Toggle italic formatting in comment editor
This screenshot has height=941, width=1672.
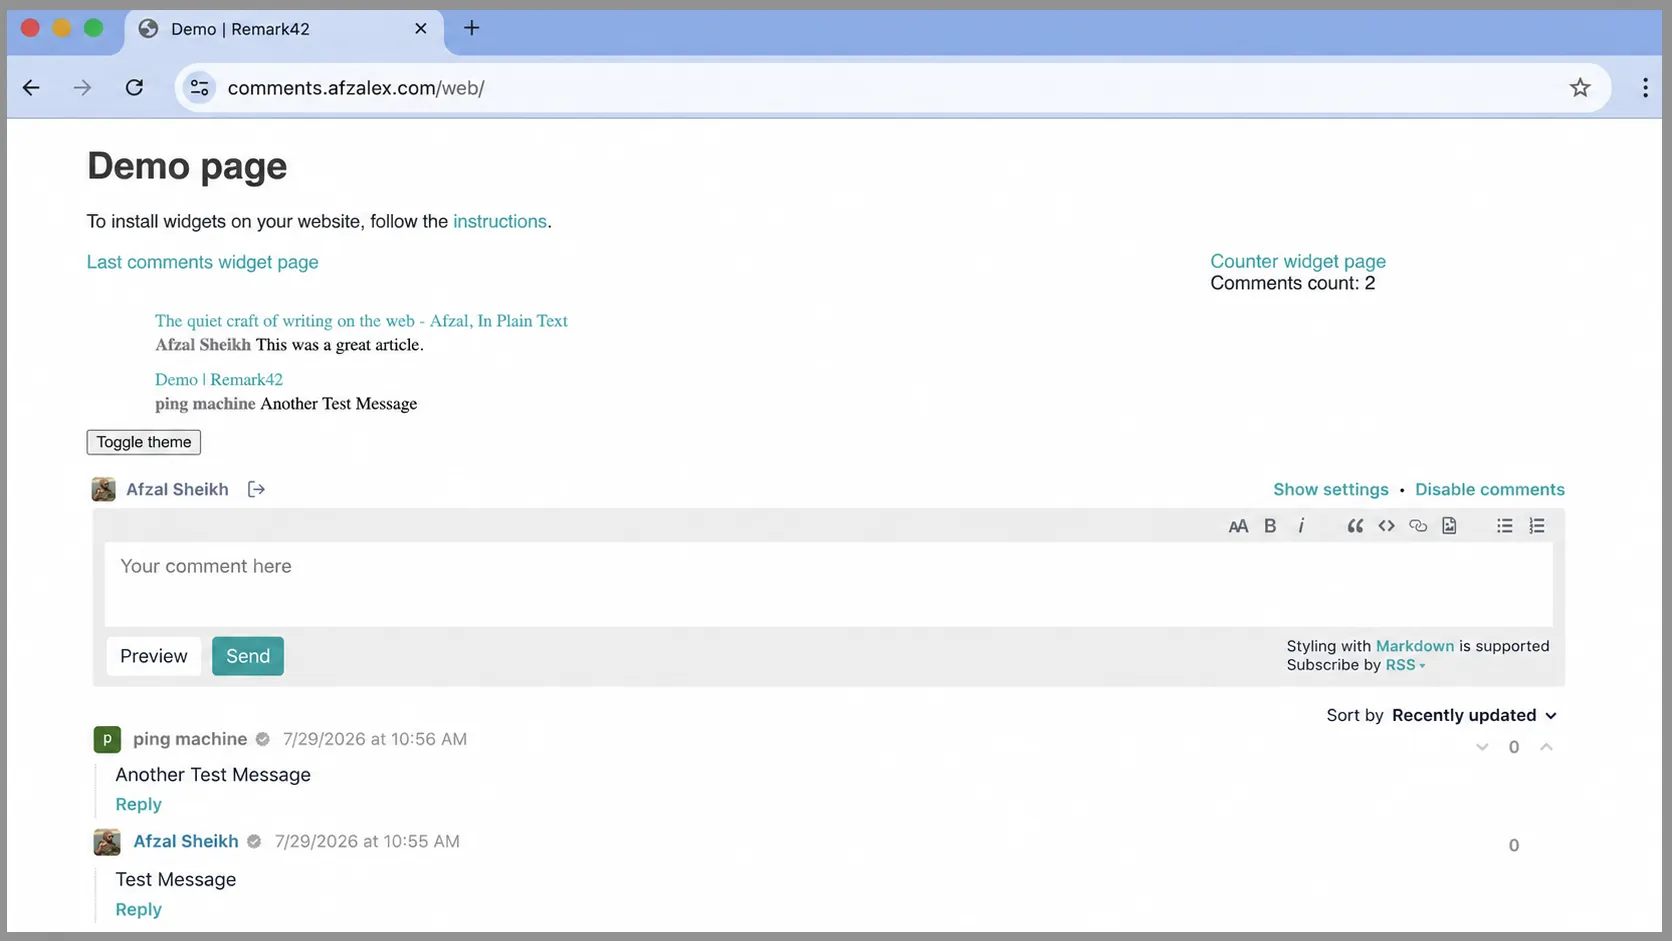pos(1301,526)
